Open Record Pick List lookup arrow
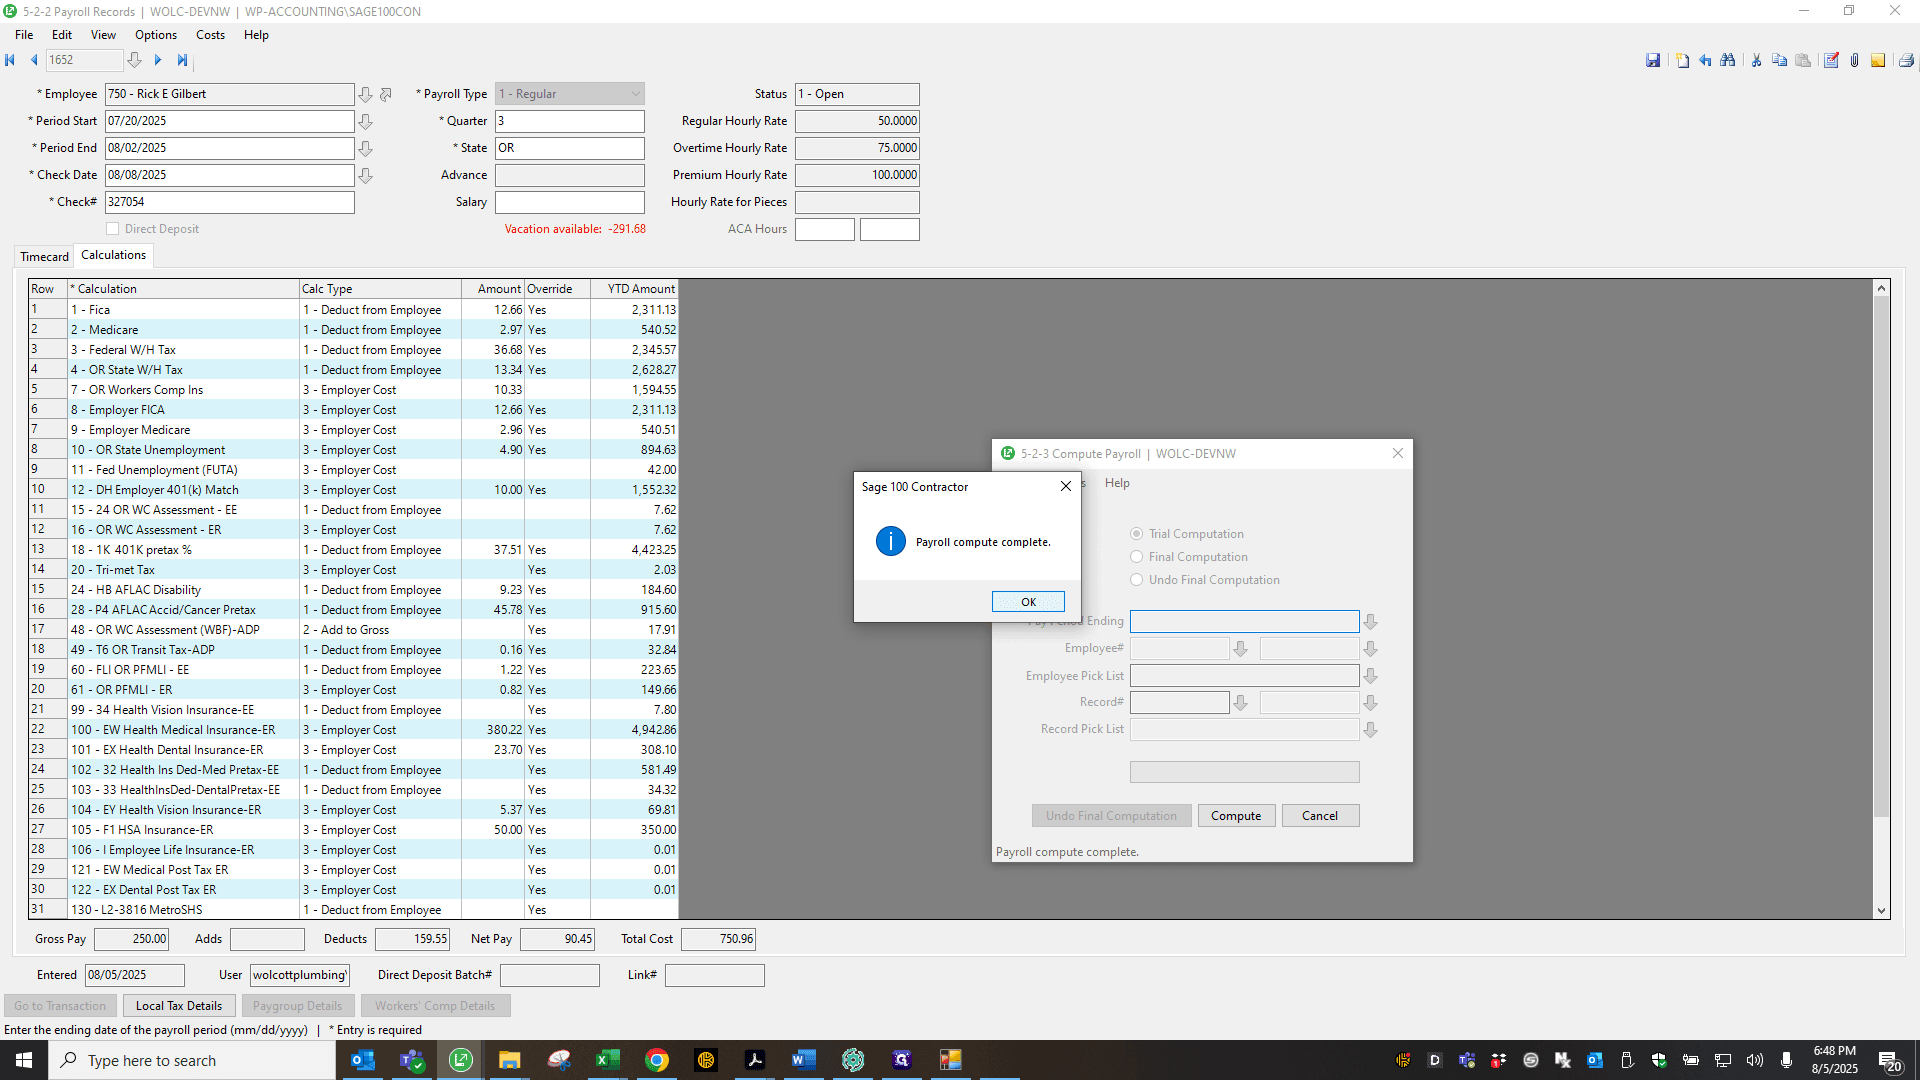 [1371, 730]
